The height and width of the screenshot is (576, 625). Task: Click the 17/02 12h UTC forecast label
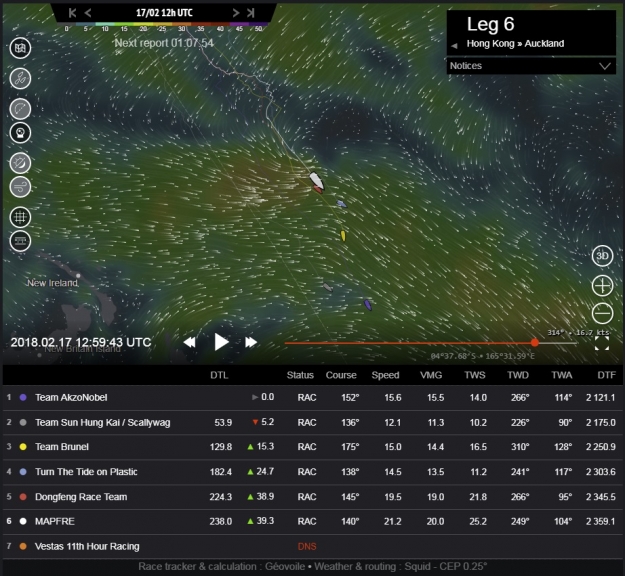click(x=164, y=13)
